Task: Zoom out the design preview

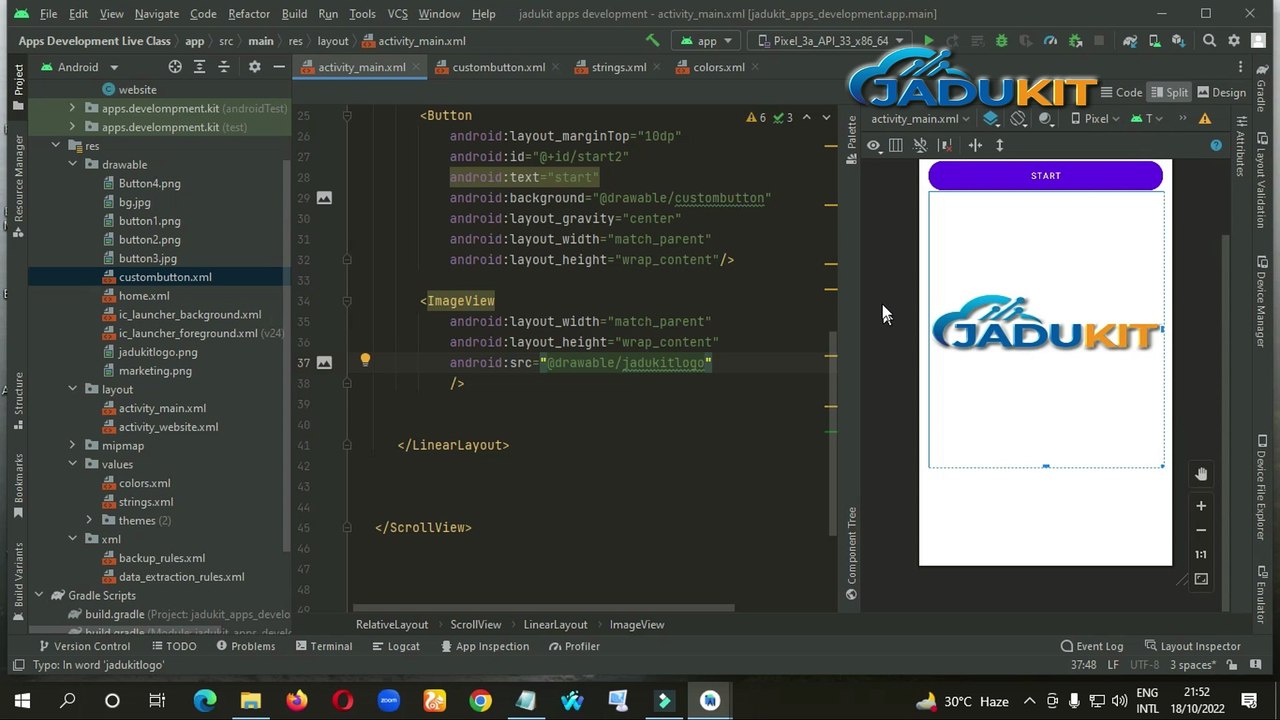Action: coord(1201,530)
